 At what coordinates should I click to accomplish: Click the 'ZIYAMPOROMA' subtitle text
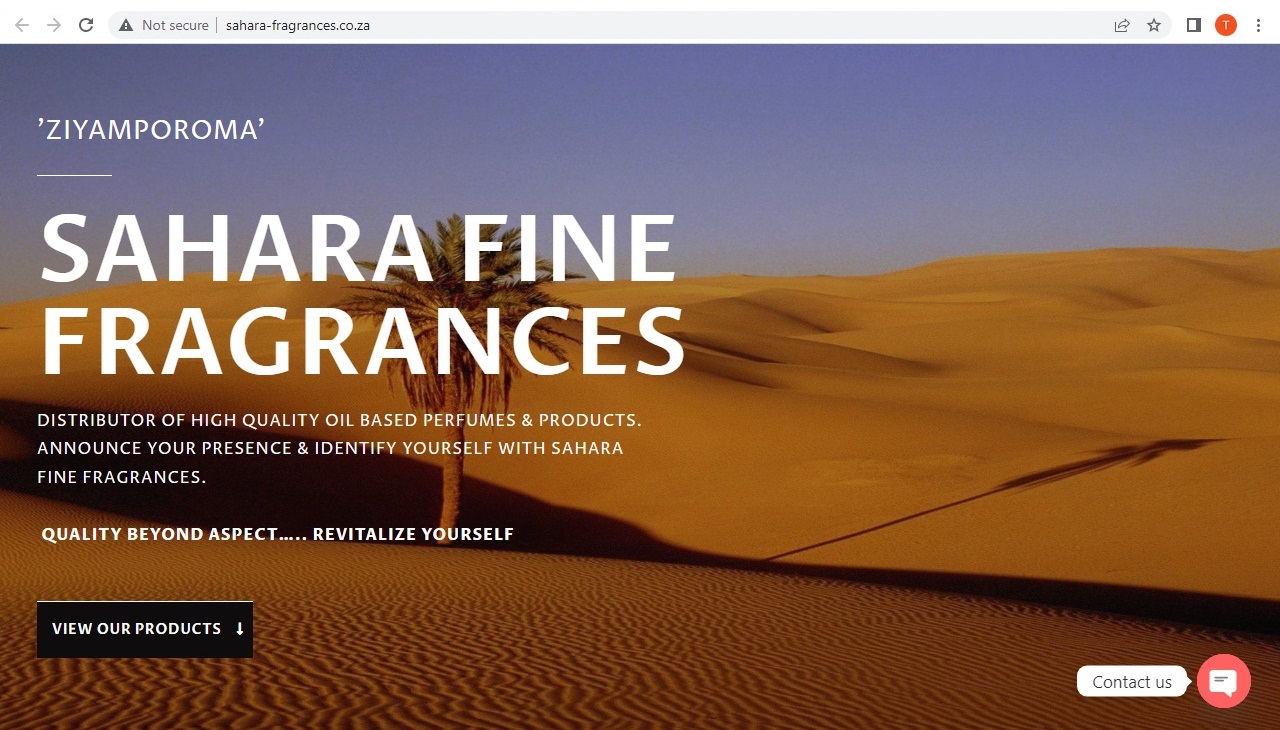tap(151, 129)
